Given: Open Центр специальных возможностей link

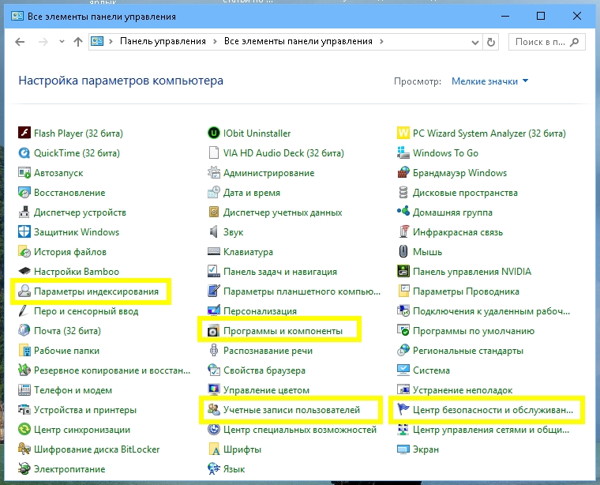Looking at the screenshot, I should [300, 430].
